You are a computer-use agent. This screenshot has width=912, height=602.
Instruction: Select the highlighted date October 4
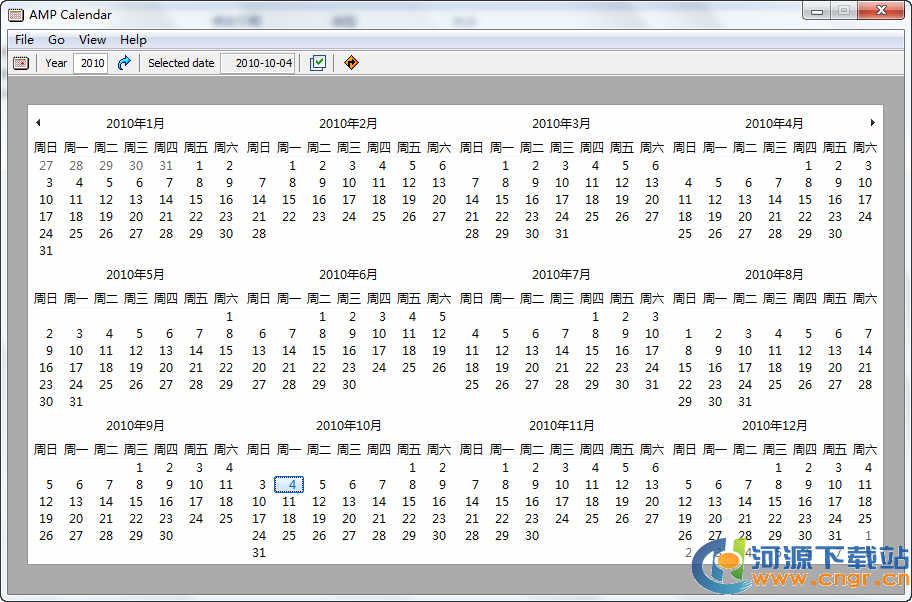pos(290,485)
